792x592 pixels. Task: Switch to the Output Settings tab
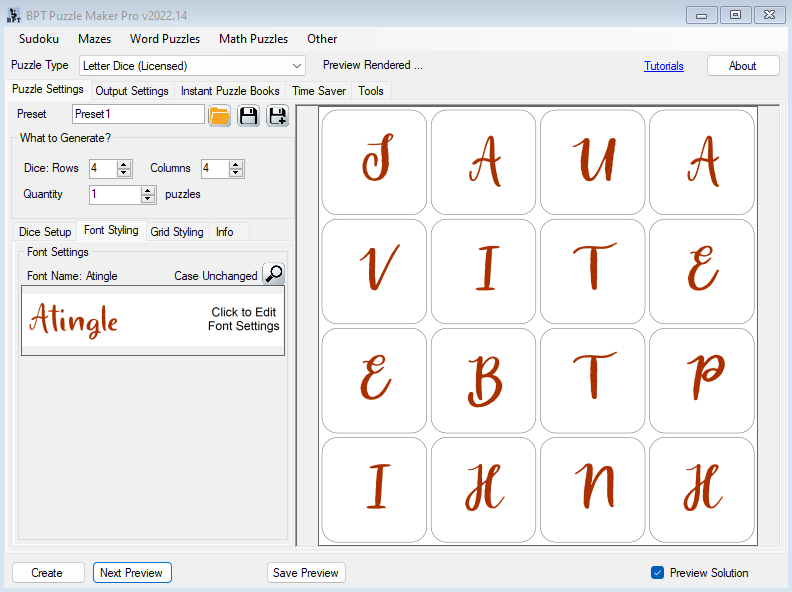click(132, 91)
